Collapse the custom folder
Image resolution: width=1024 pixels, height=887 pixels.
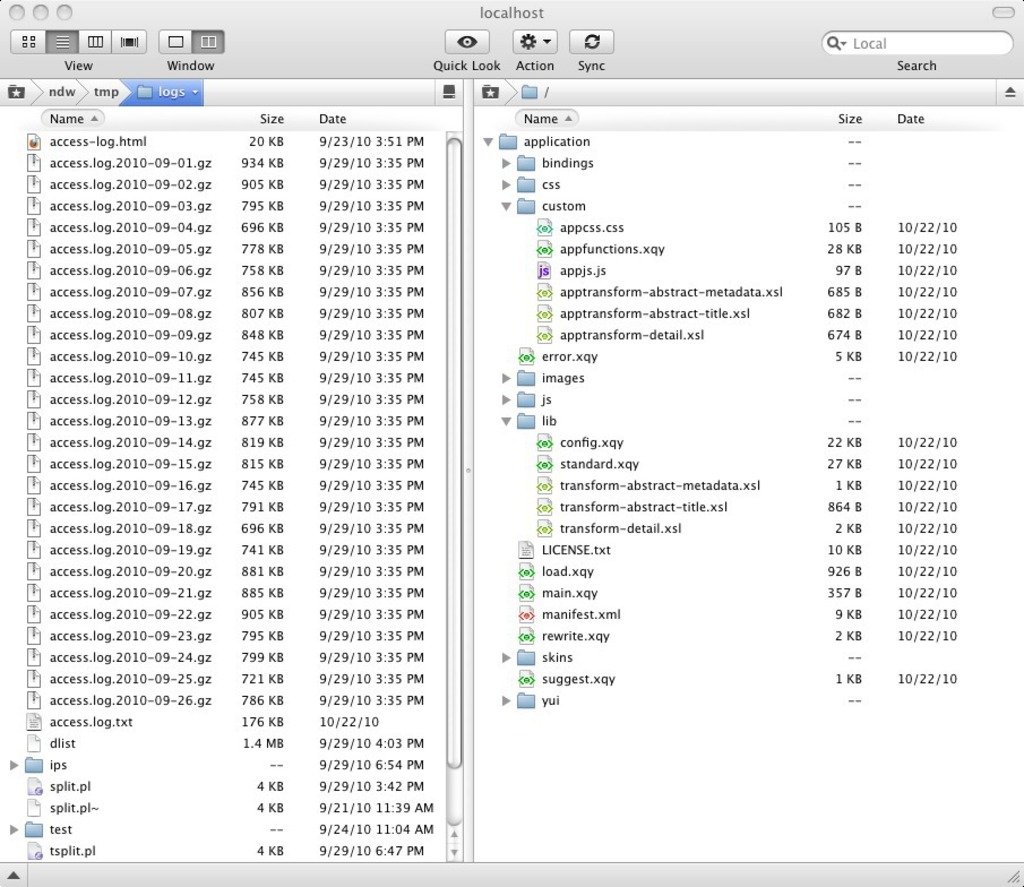pyautogui.click(x=506, y=206)
